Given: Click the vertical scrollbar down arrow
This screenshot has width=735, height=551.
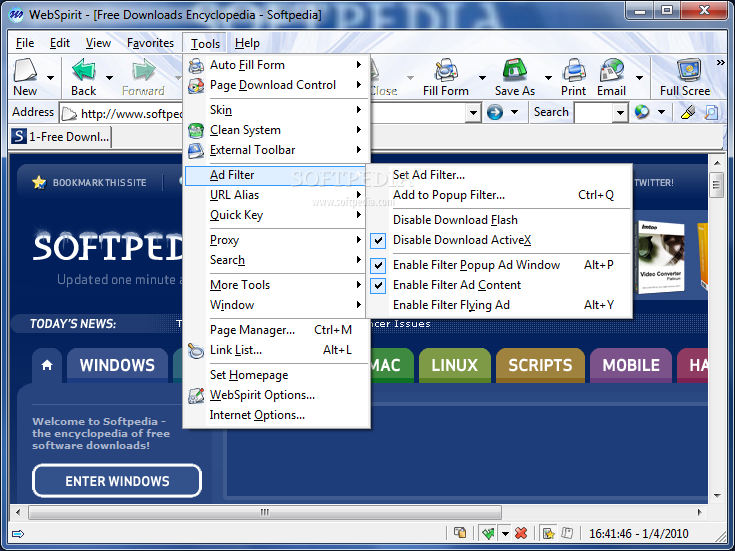Looking at the screenshot, I should (717, 496).
